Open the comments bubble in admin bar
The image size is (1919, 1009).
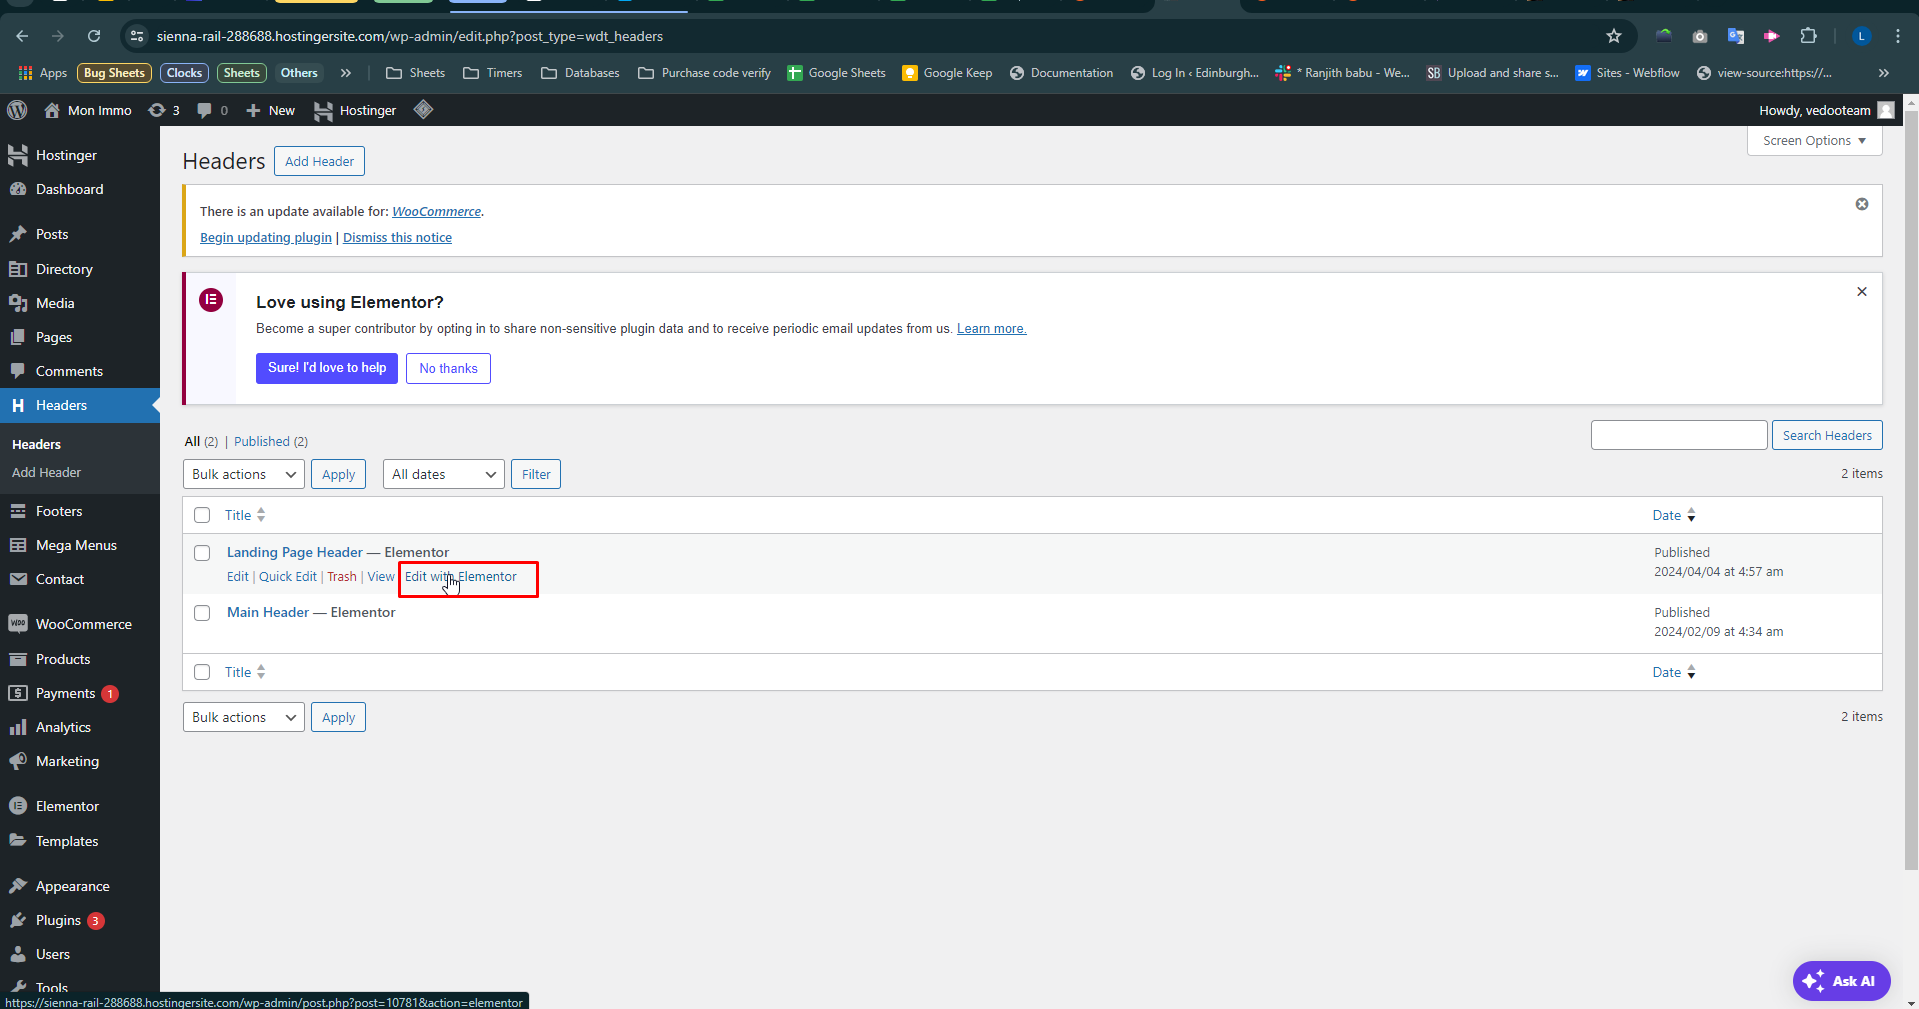[212, 110]
